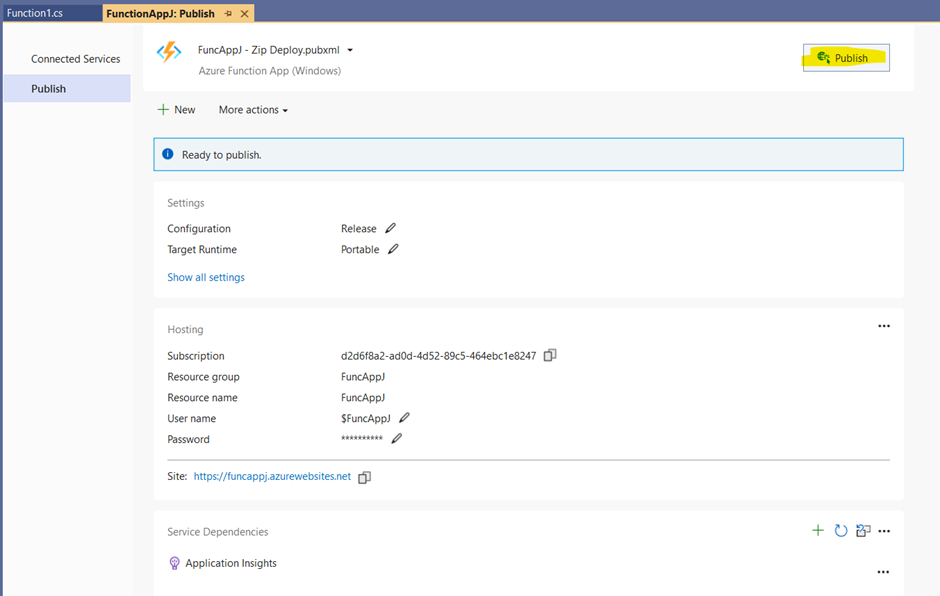The height and width of the screenshot is (596, 940).
Task: Click the FuncAppJ - Zip Deploy.pubxml profile name
Action: 269,50
